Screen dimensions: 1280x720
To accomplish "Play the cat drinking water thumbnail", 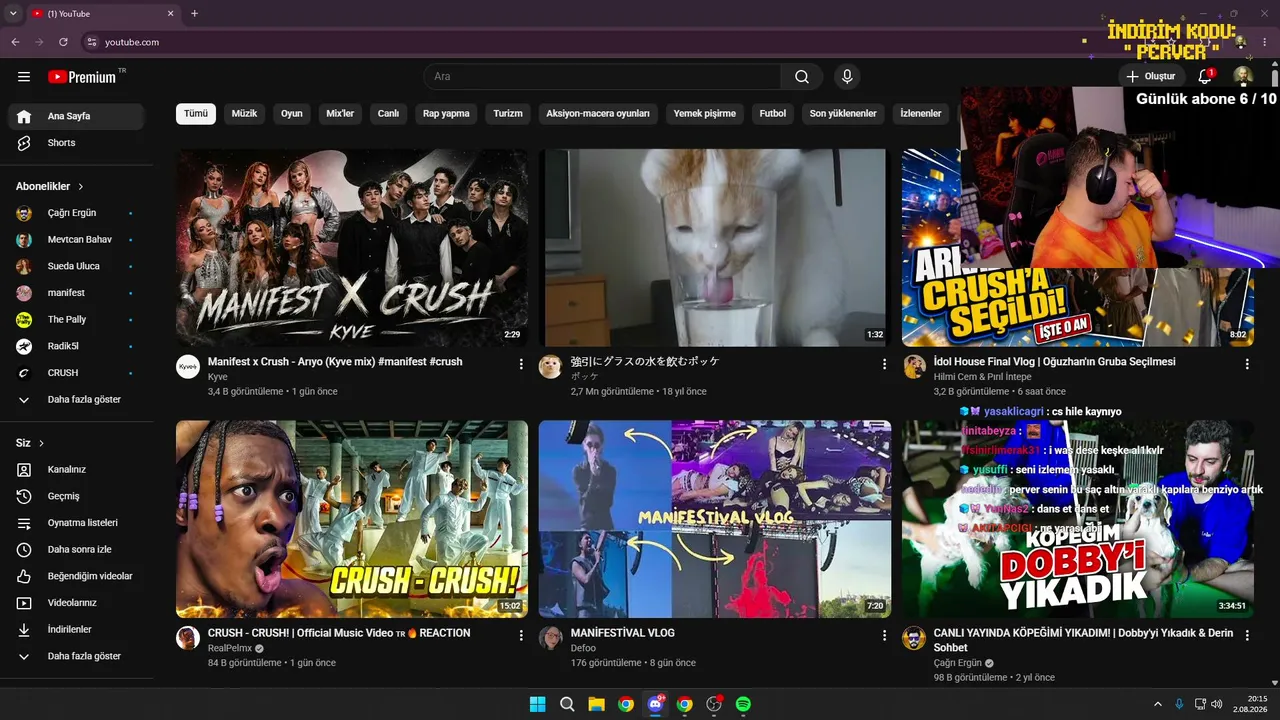I will pyautogui.click(x=715, y=248).
